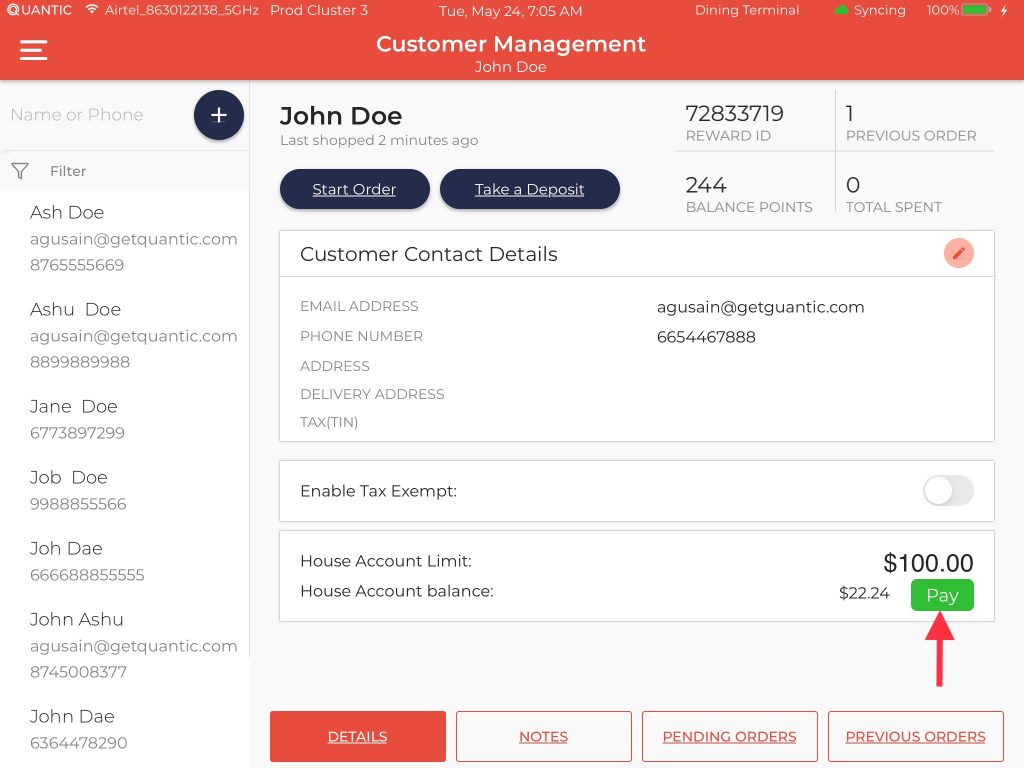
Task: Select customer Ash Doe from list
Action: pyautogui.click(x=67, y=213)
